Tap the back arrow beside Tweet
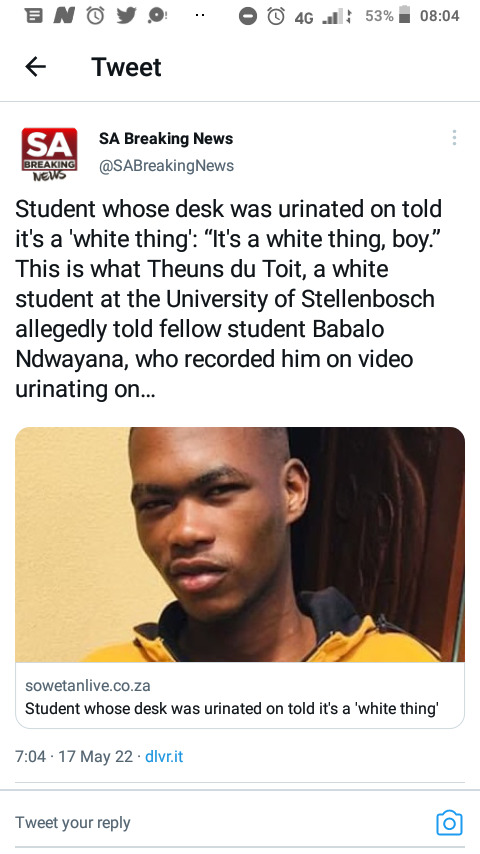 (35, 67)
